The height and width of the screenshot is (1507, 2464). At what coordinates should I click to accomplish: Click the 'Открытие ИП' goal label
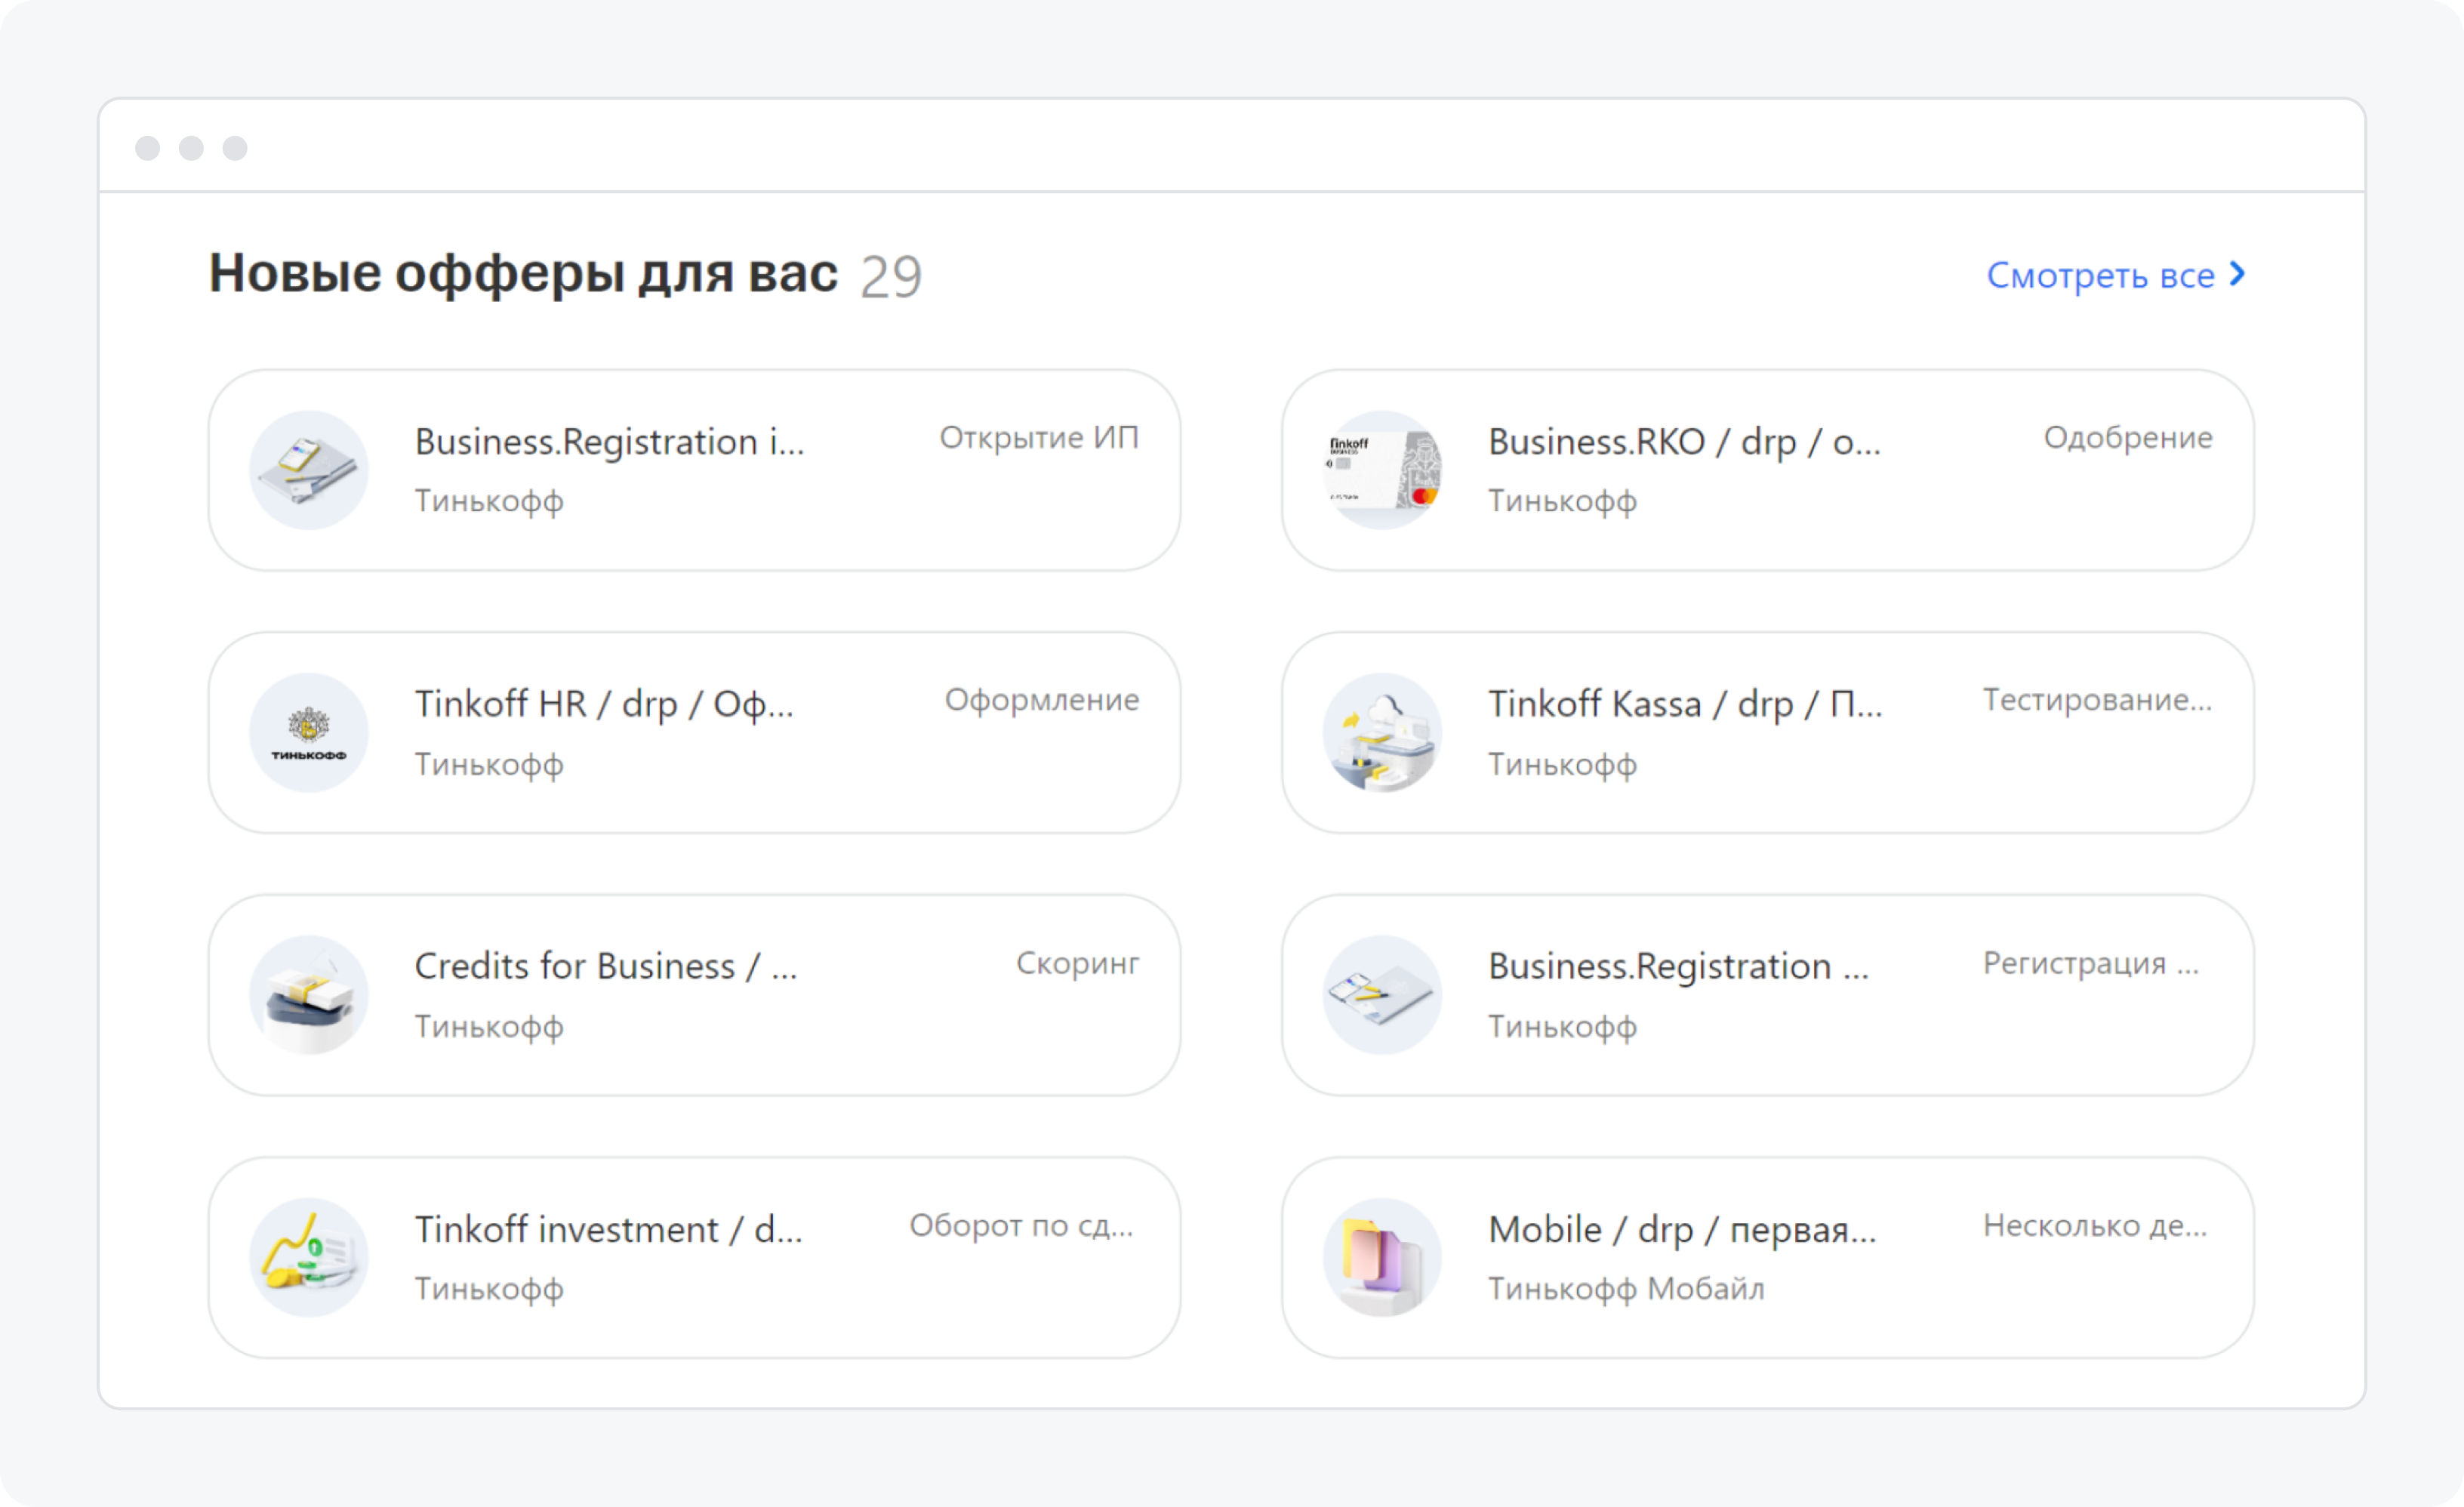pos(1039,437)
